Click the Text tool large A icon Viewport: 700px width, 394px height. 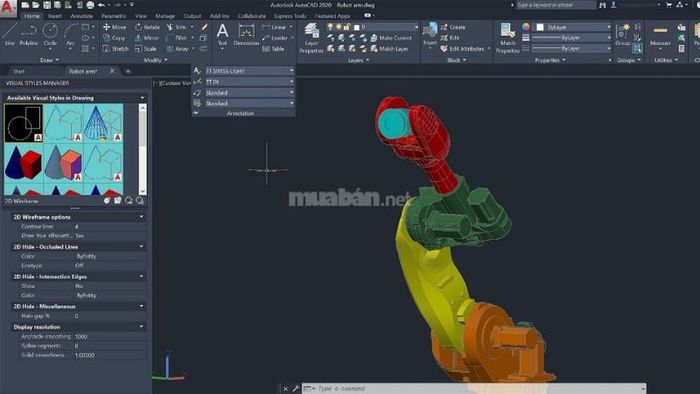coord(222,32)
